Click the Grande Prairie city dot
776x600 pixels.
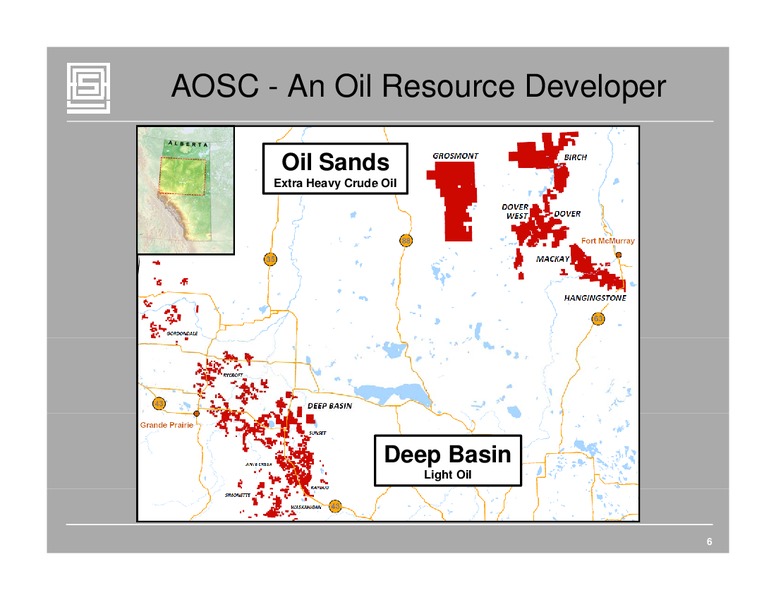click(196, 413)
